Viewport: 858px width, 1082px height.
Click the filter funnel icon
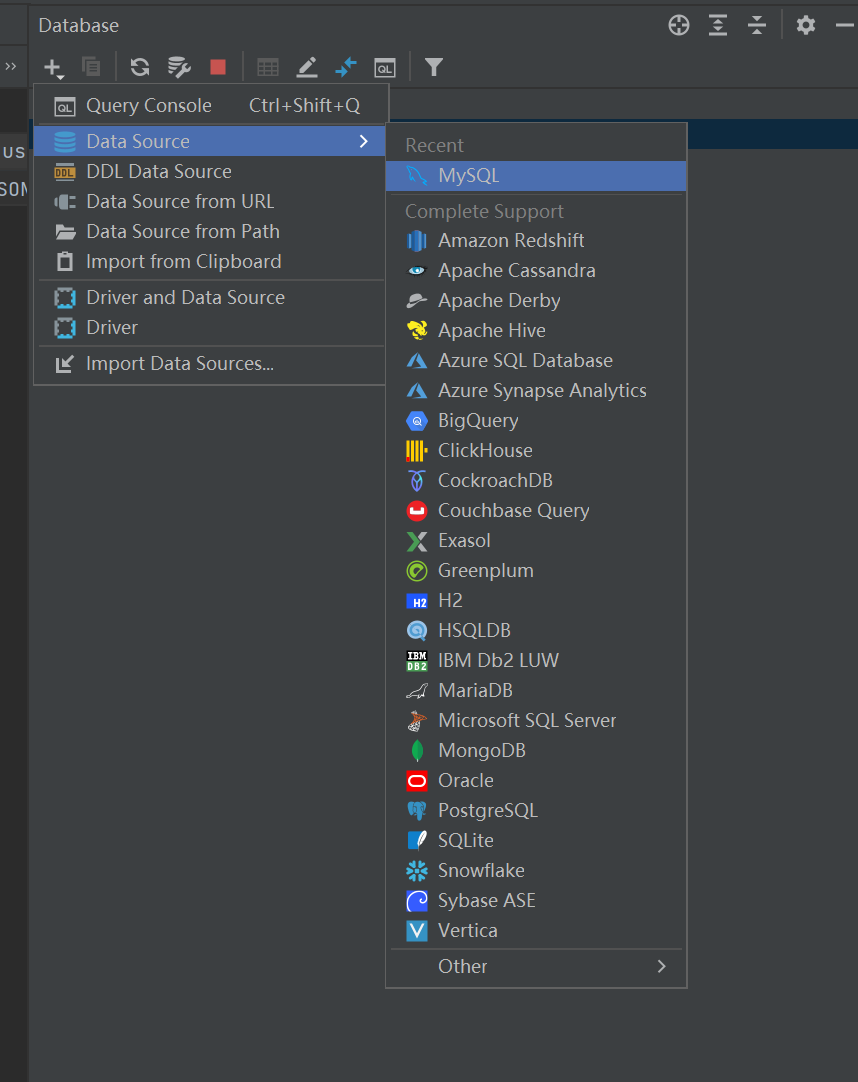[x=433, y=67]
